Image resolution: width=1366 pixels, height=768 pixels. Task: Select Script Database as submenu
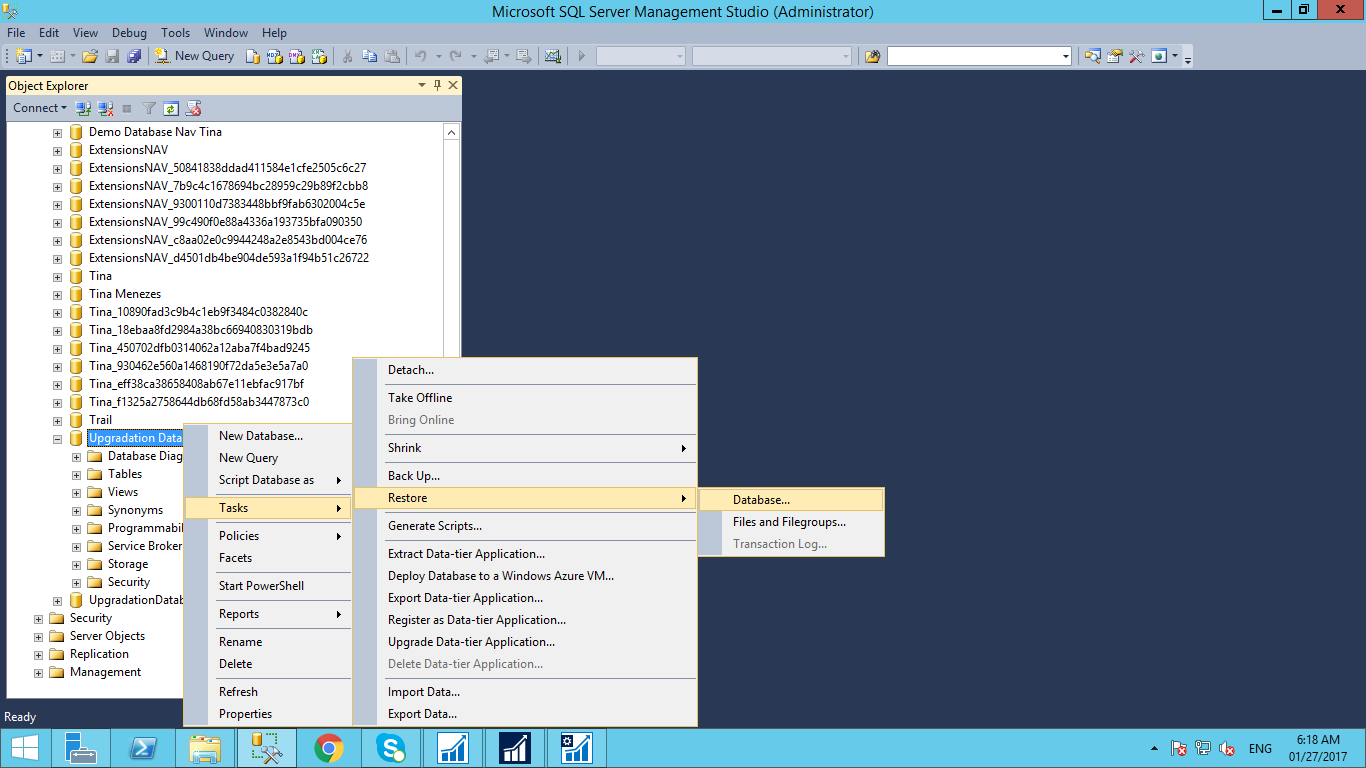[x=268, y=480]
